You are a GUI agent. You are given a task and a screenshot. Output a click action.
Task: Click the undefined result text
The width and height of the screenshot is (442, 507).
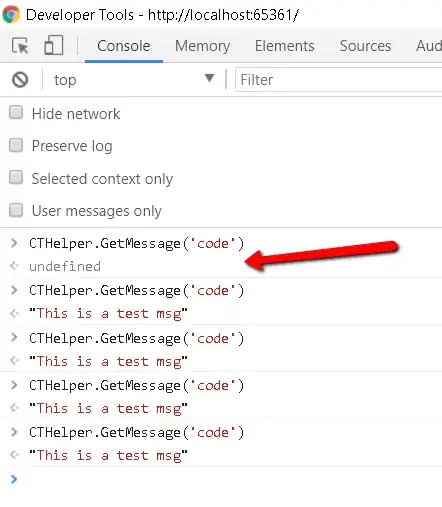click(x=65, y=266)
